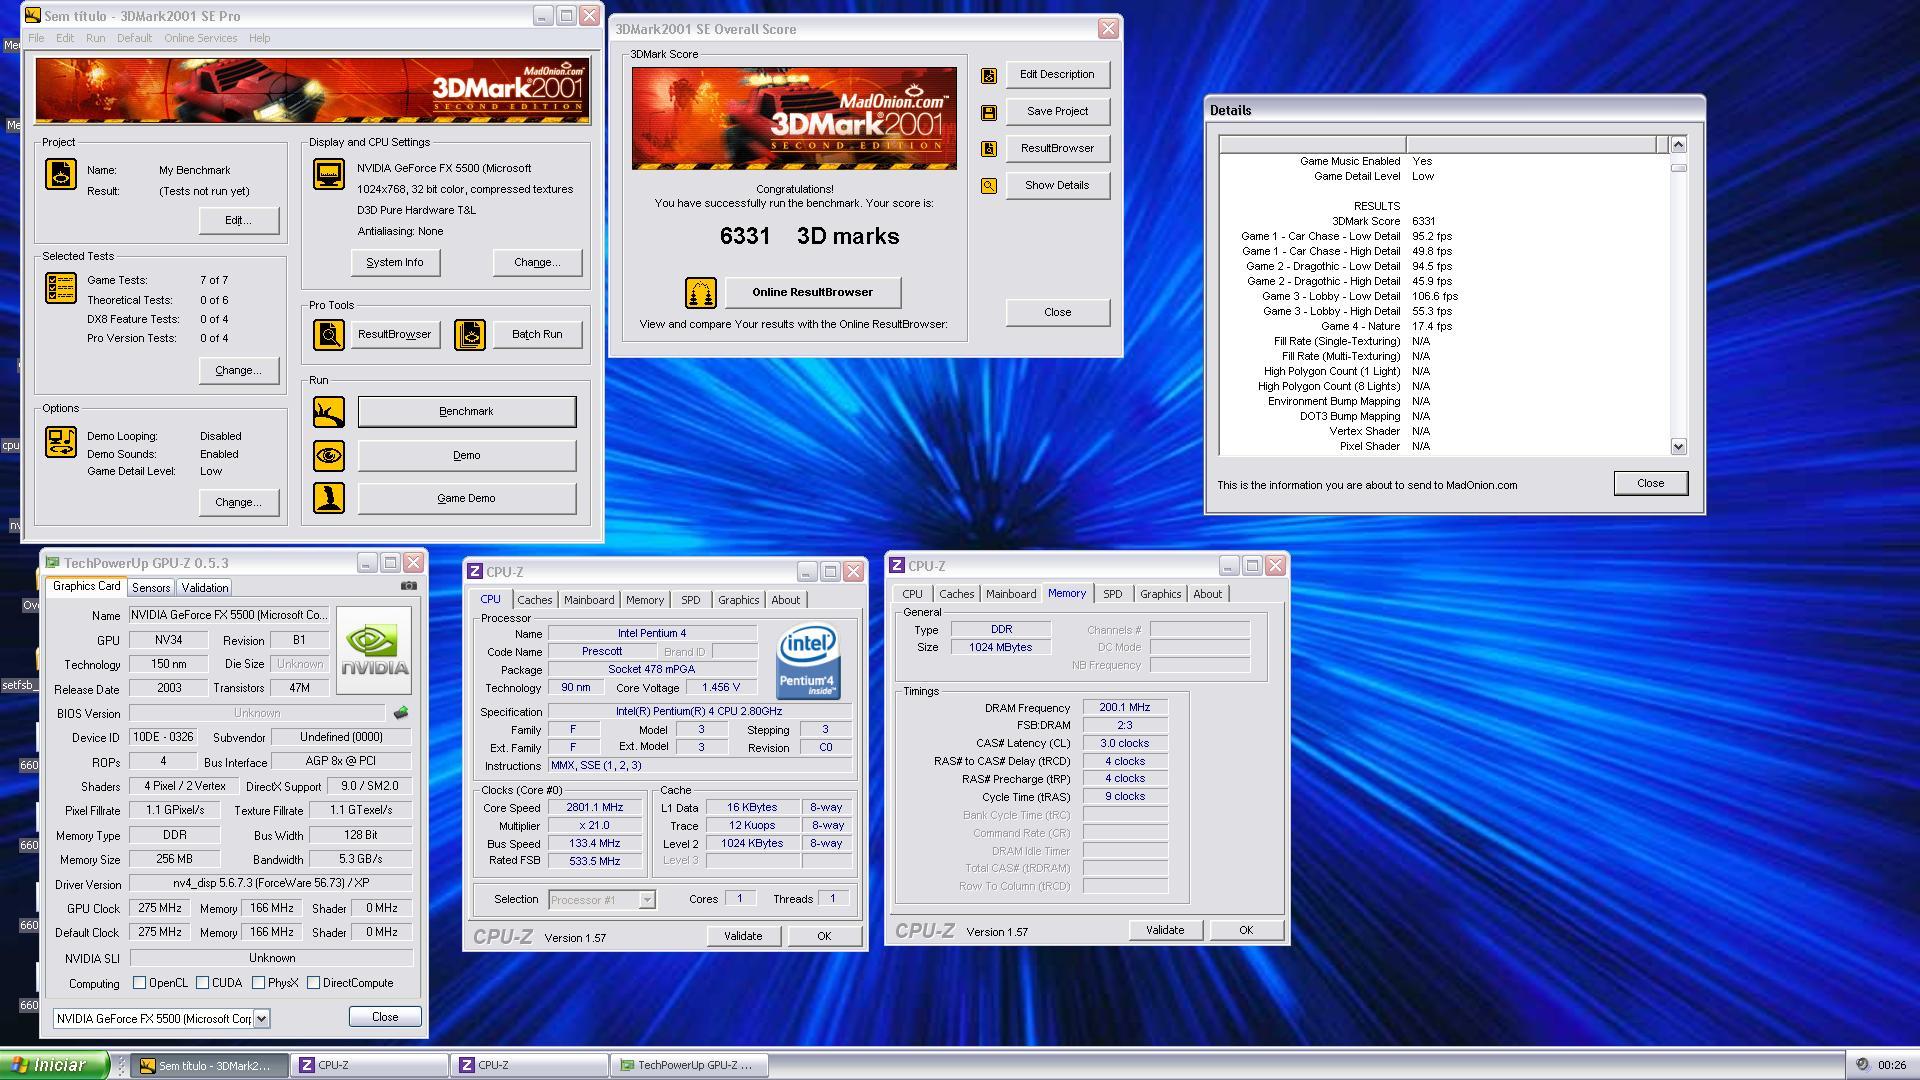Open the Processor #1 selection dropdown
The image size is (1920, 1080).
coord(647,900)
